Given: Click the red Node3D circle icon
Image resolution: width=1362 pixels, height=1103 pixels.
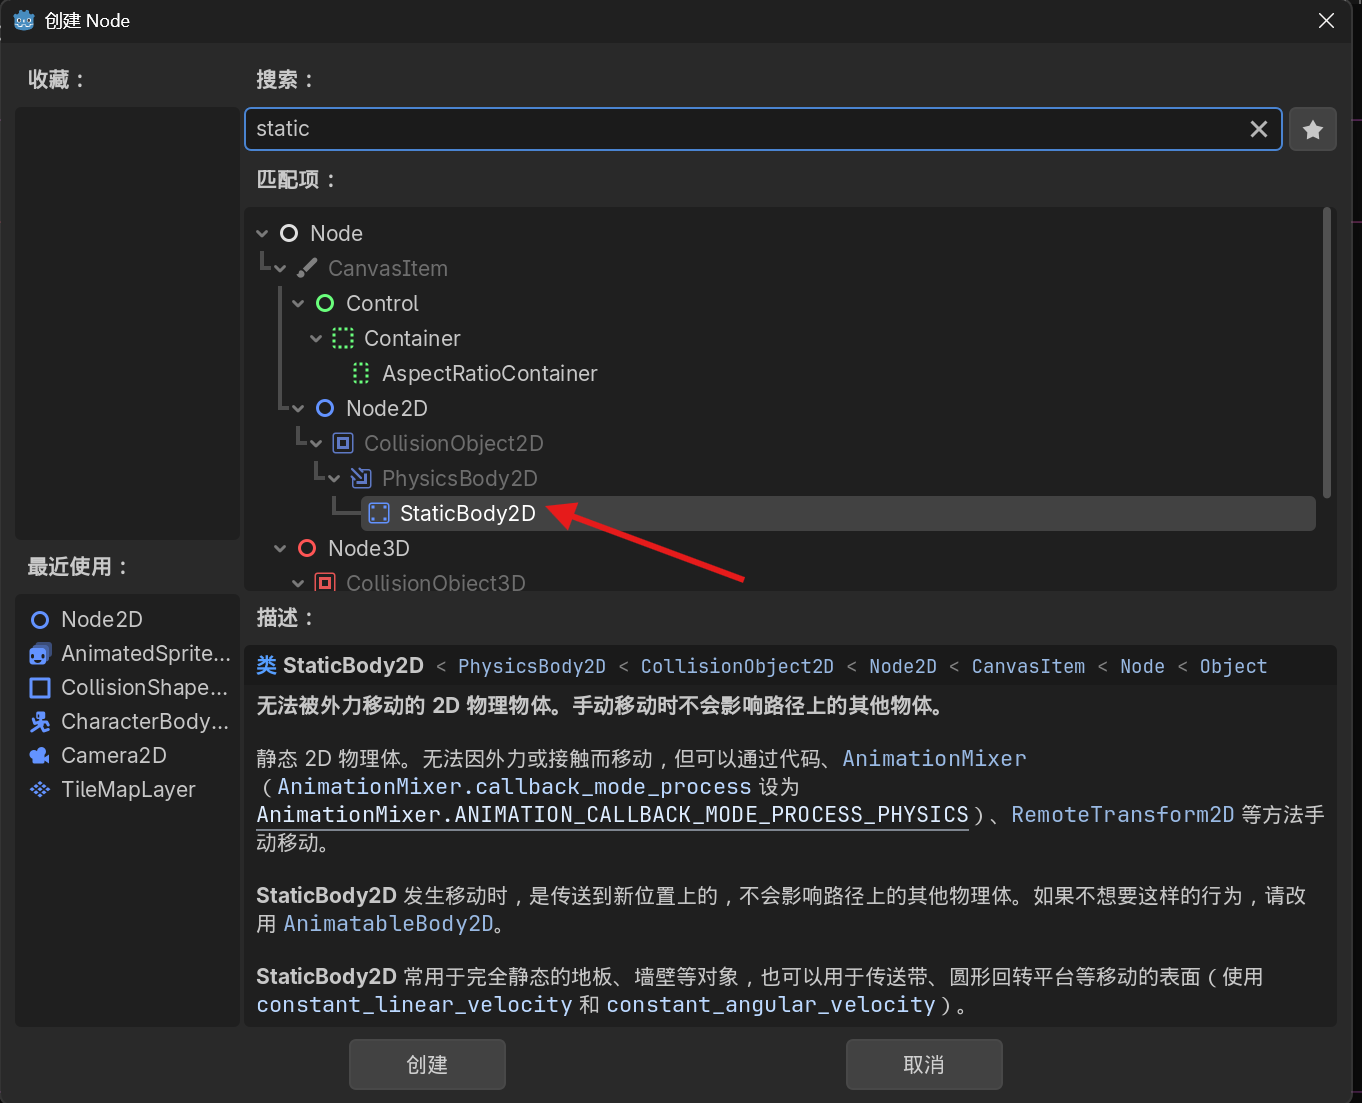Looking at the screenshot, I should 307,548.
